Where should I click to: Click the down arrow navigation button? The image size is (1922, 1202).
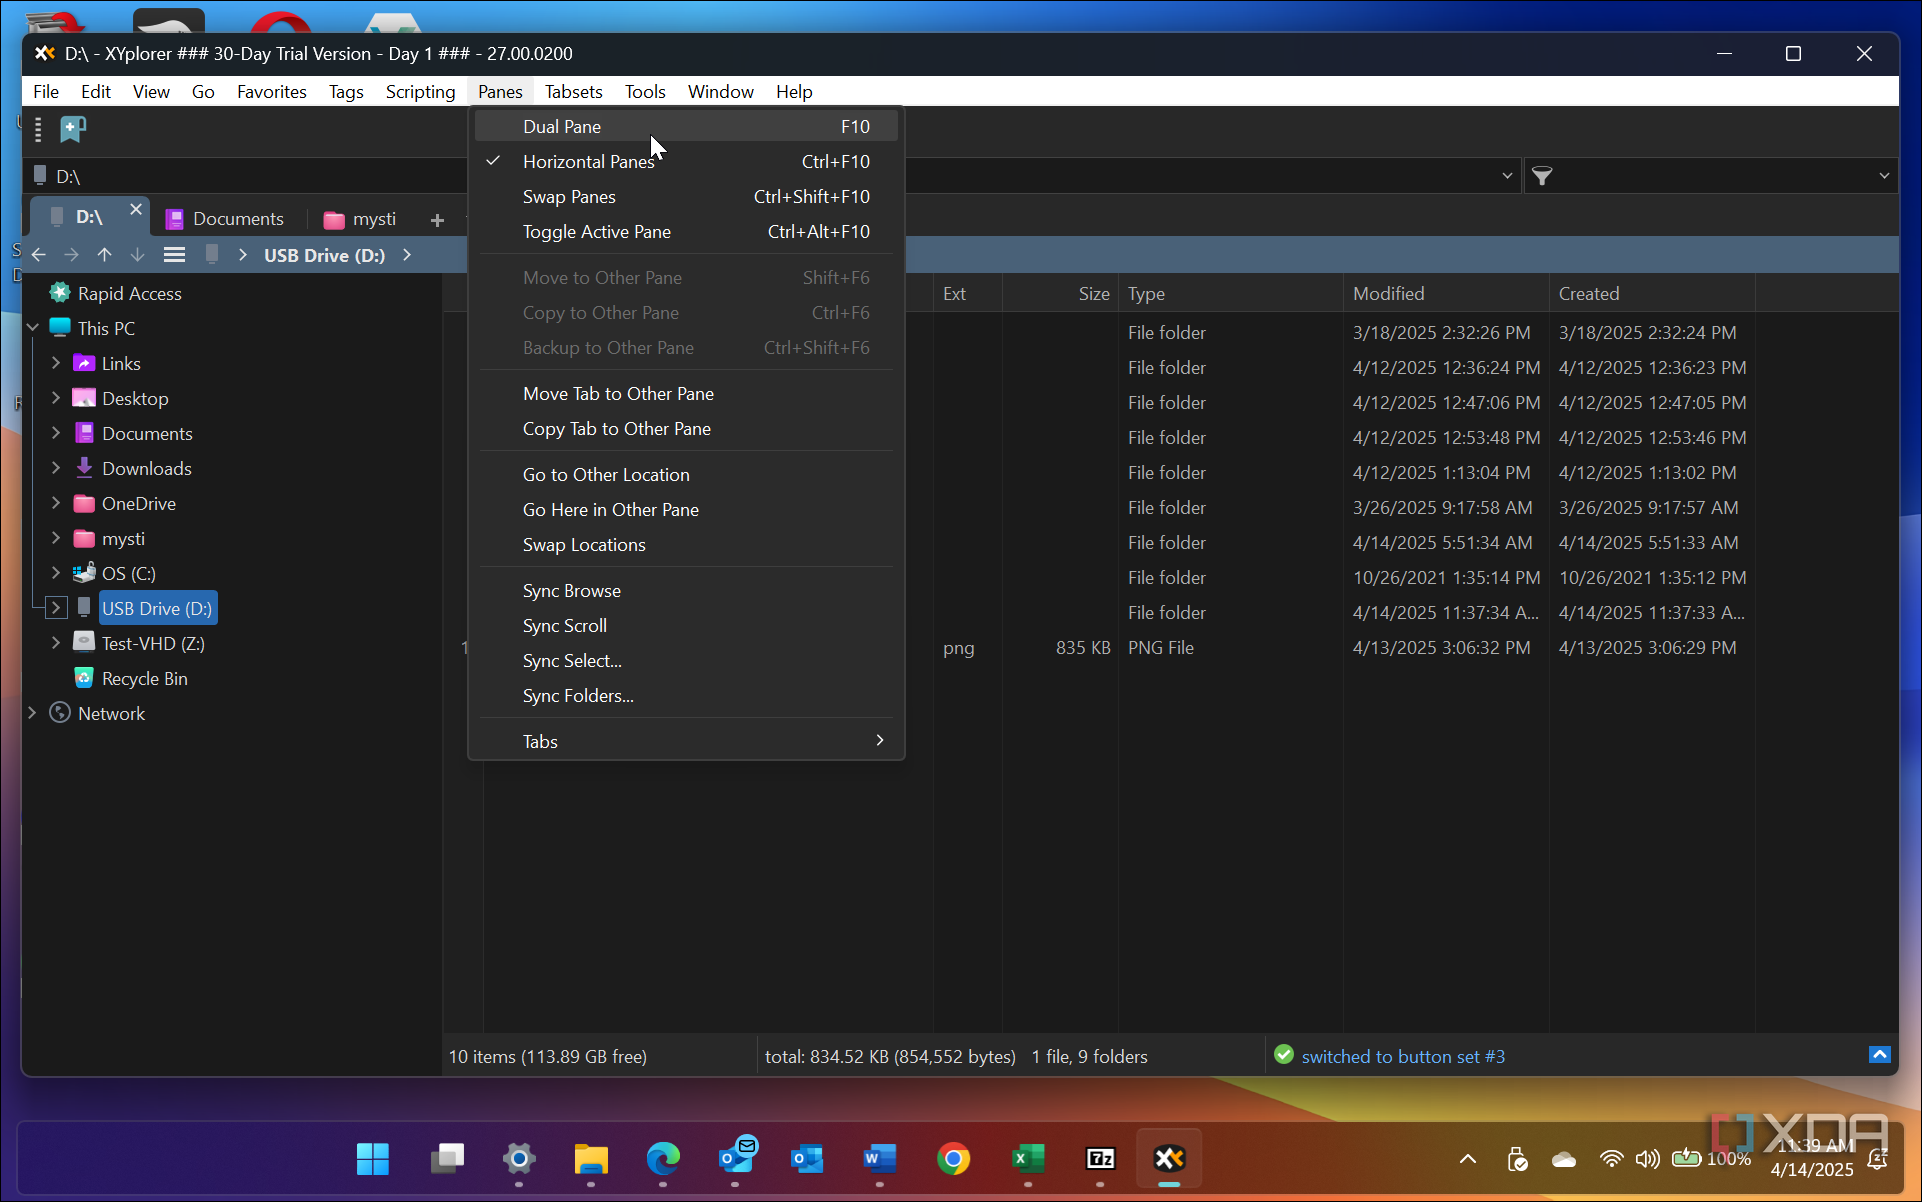click(x=137, y=255)
